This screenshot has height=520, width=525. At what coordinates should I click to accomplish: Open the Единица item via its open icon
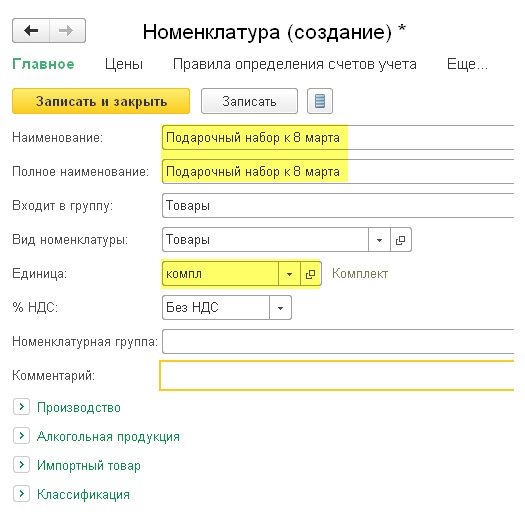(x=311, y=274)
